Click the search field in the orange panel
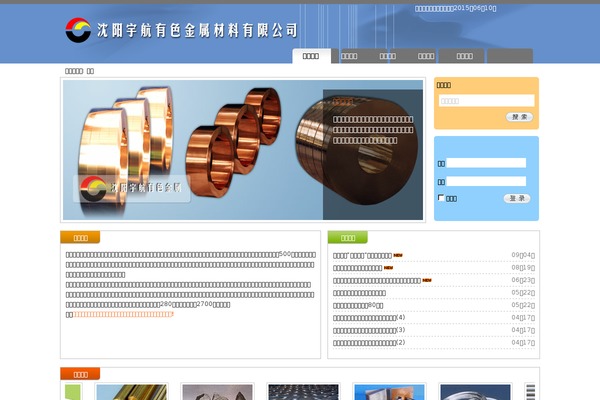The height and width of the screenshot is (400, 600). tap(486, 101)
